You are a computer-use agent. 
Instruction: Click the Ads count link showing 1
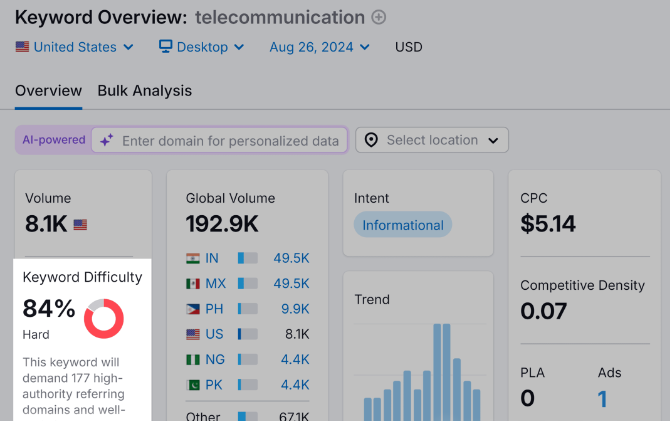click(x=602, y=400)
